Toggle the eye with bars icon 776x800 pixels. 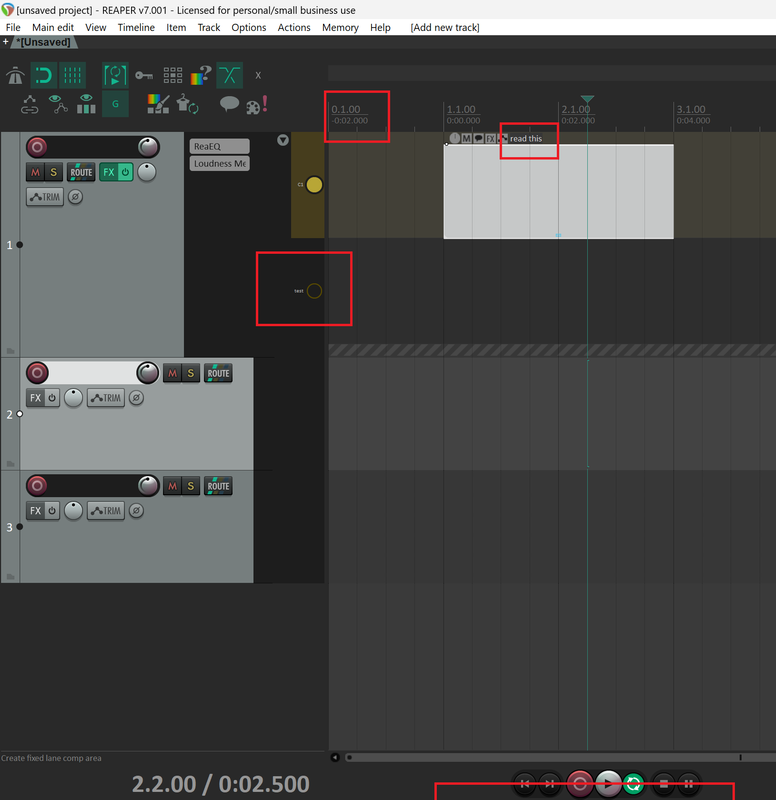86,104
